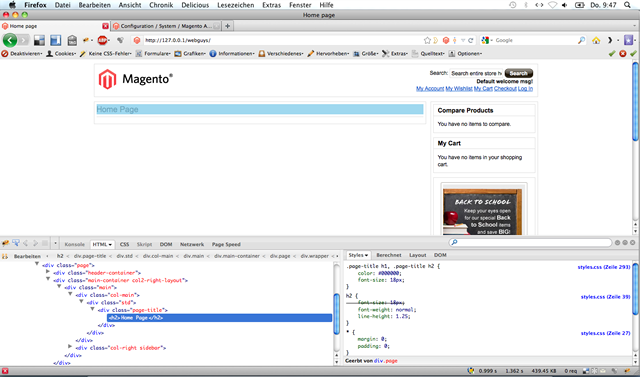Open styles.css (Zeile 39) source link

coord(605,297)
